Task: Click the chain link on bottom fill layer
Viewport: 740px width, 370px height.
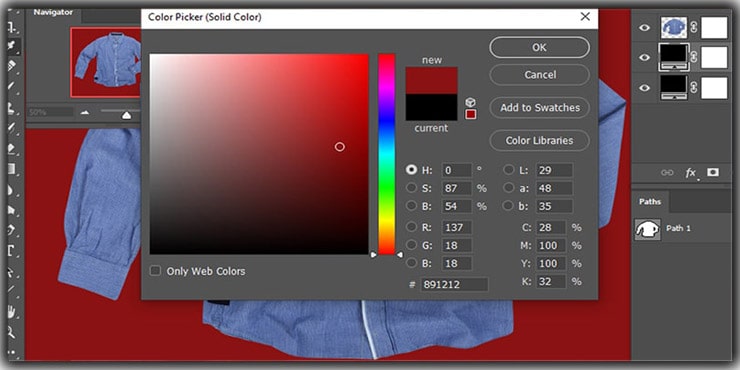Action: pos(693,88)
